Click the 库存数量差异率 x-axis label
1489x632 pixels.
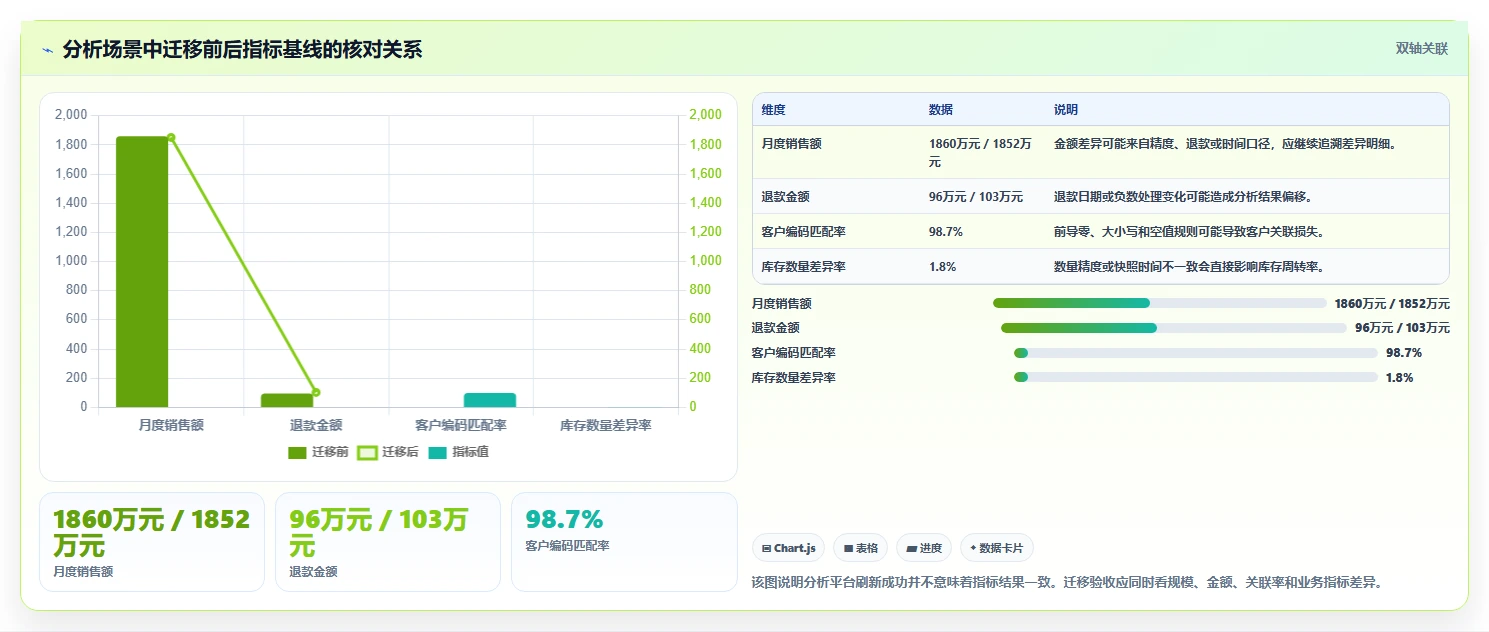coord(606,425)
